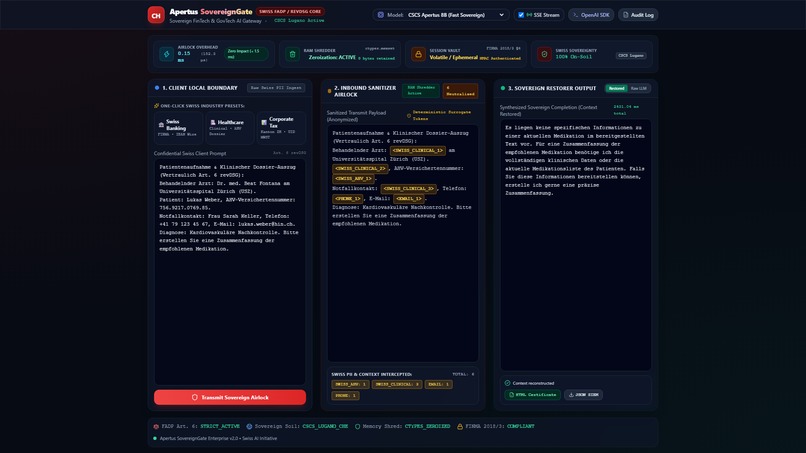Click the RAM Shredder trash icon
The height and width of the screenshot is (453, 806).
tap(292, 54)
